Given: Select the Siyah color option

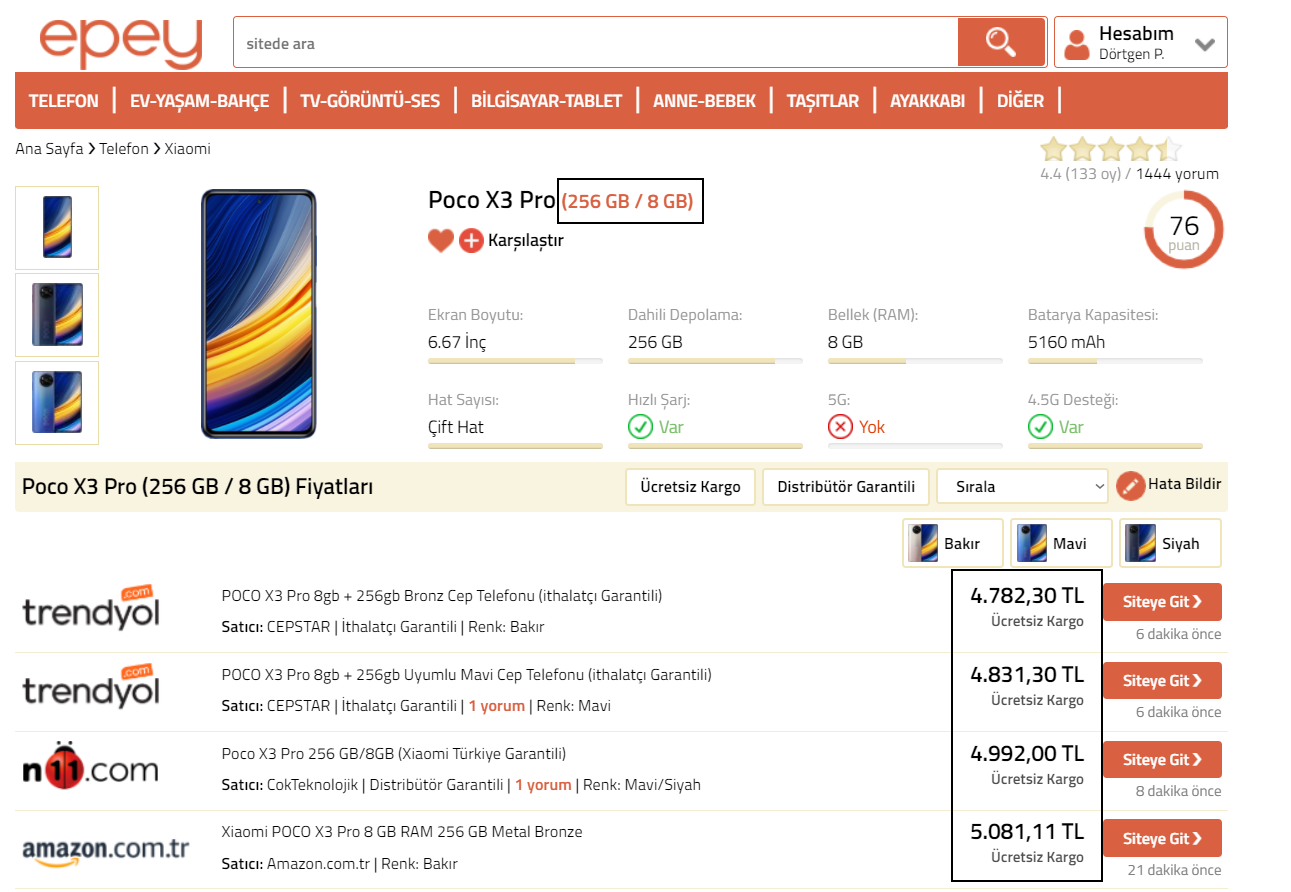Looking at the screenshot, I should coord(1170,543).
